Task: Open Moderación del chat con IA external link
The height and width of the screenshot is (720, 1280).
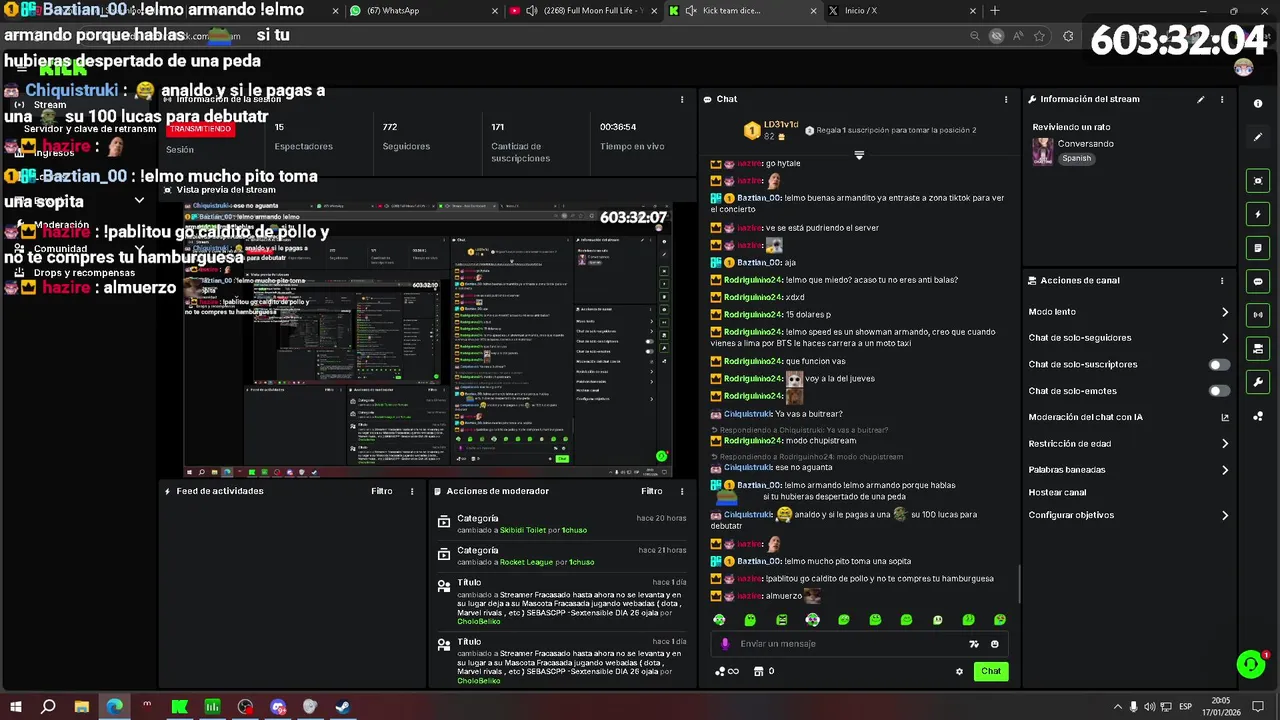Action: [x=1225, y=417]
